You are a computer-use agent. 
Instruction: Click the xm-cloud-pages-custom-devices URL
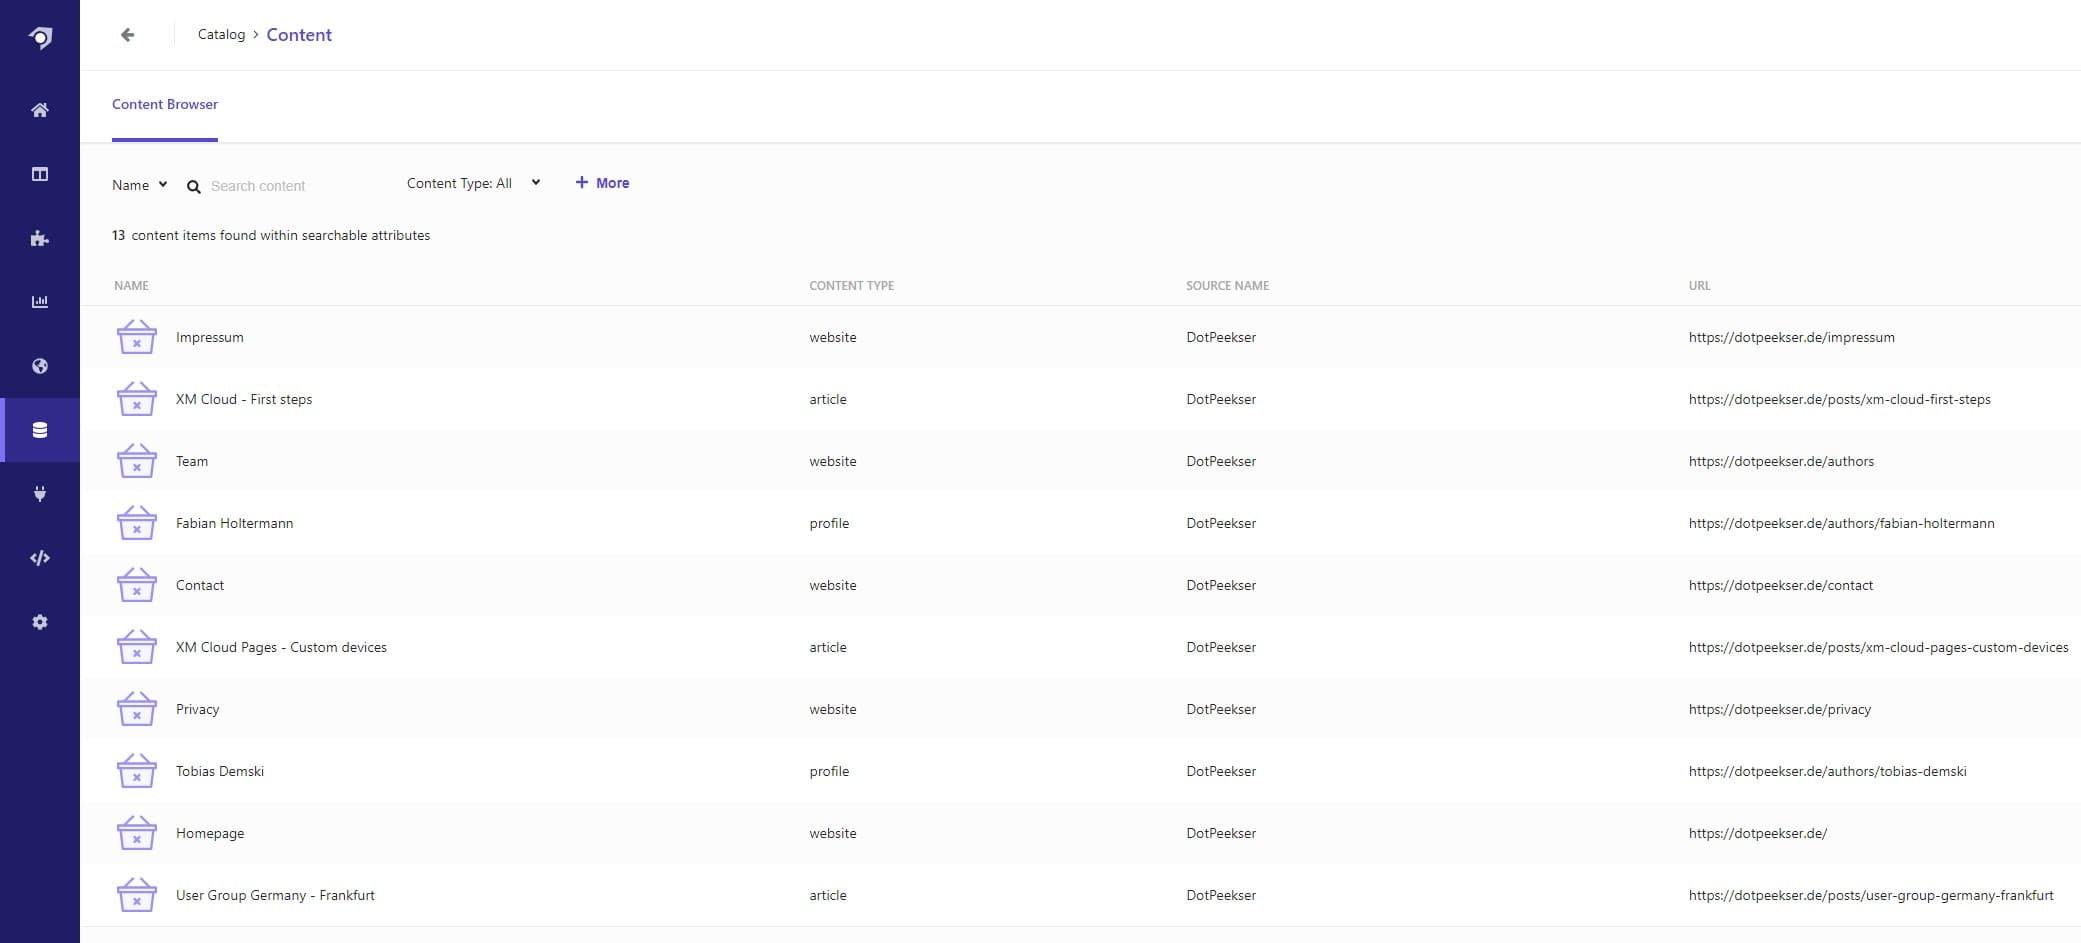coord(1878,647)
